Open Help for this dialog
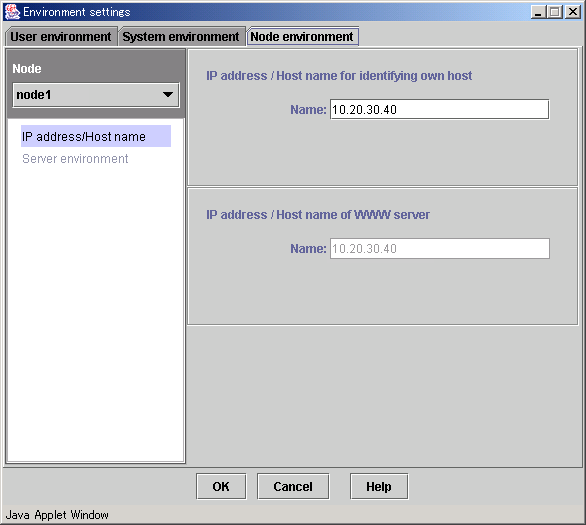 click(x=379, y=487)
